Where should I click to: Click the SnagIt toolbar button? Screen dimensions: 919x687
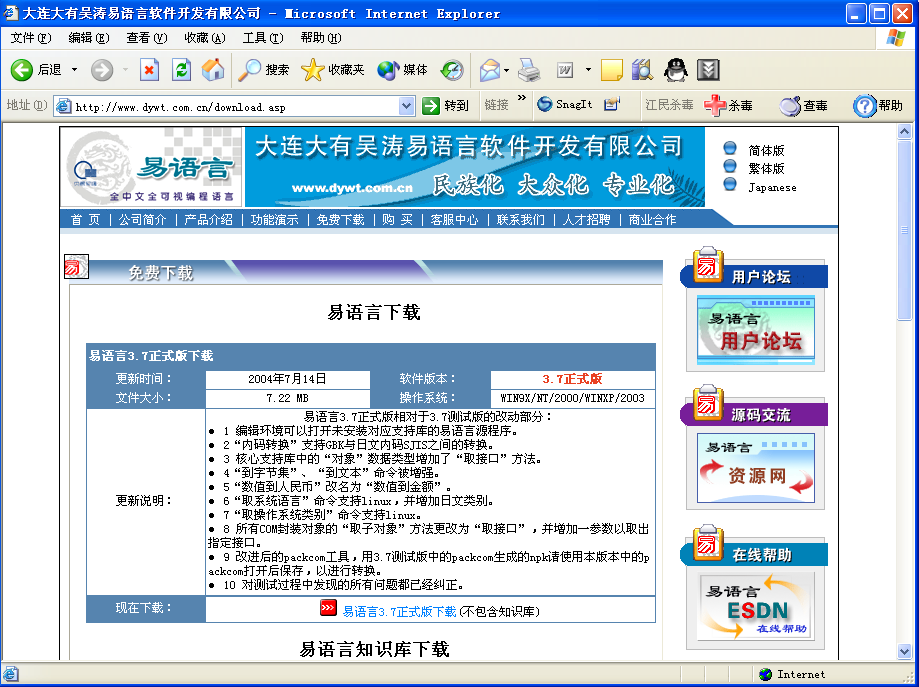pyautogui.click(x=565, y=104)
